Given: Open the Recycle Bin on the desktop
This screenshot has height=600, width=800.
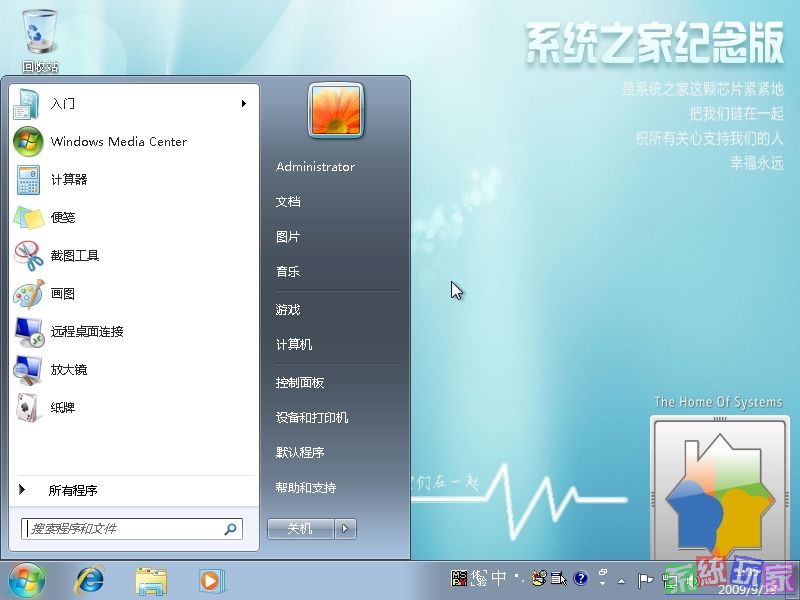Looking at the screenshot, I should tap(39, 41).
